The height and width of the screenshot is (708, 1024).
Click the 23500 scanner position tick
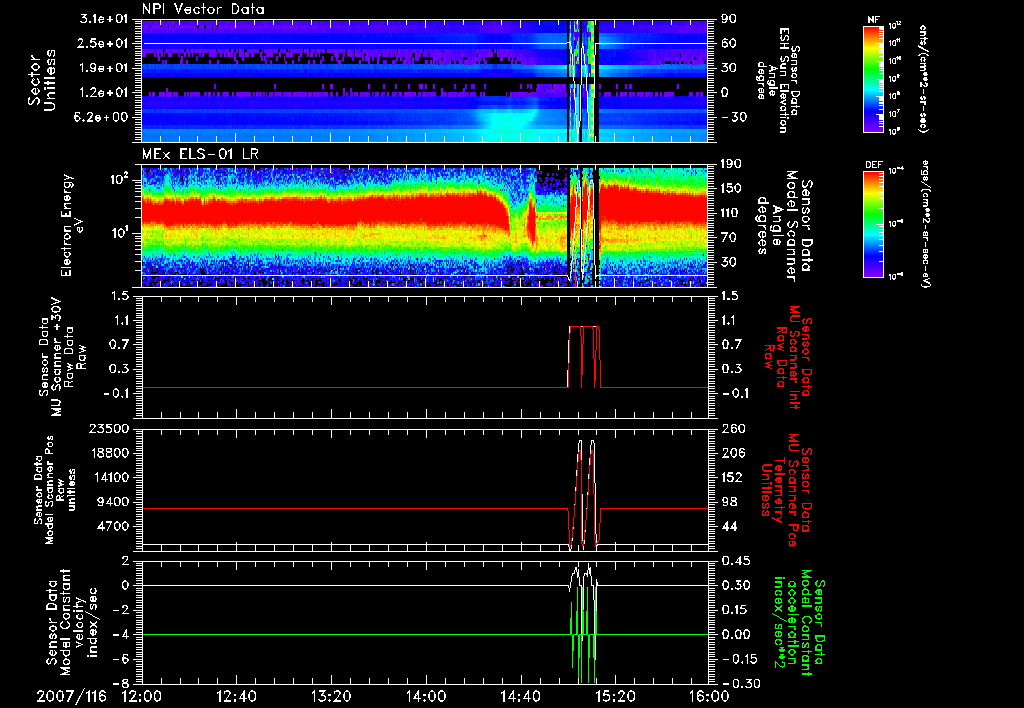click(x=108, y=429)
